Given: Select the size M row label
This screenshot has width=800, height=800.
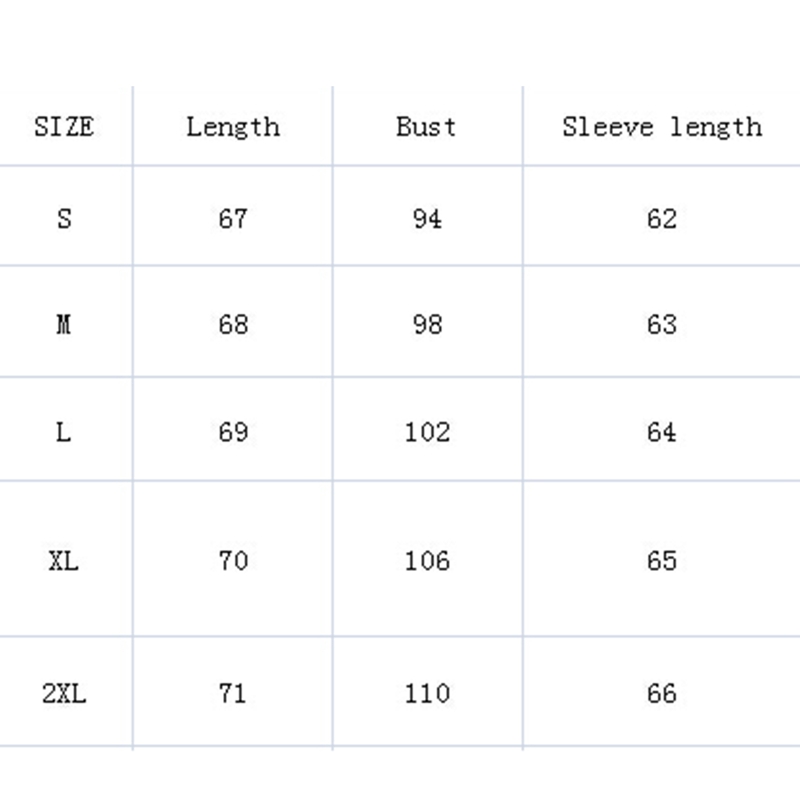Looking at the screenshot, I should point(64,324).
